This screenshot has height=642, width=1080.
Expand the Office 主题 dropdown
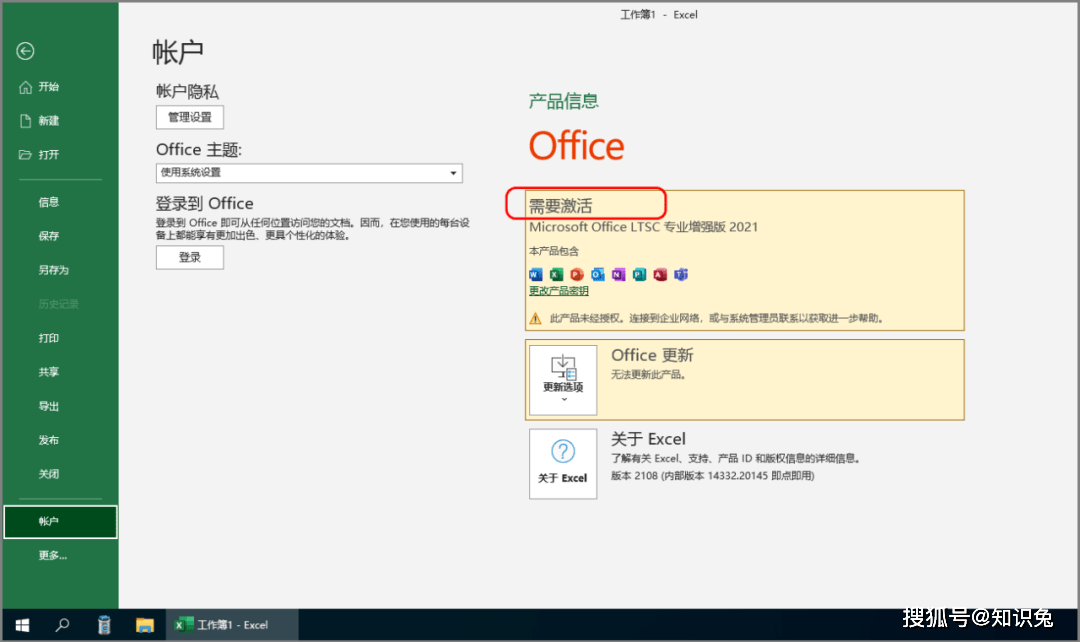[x=309, y=173]
